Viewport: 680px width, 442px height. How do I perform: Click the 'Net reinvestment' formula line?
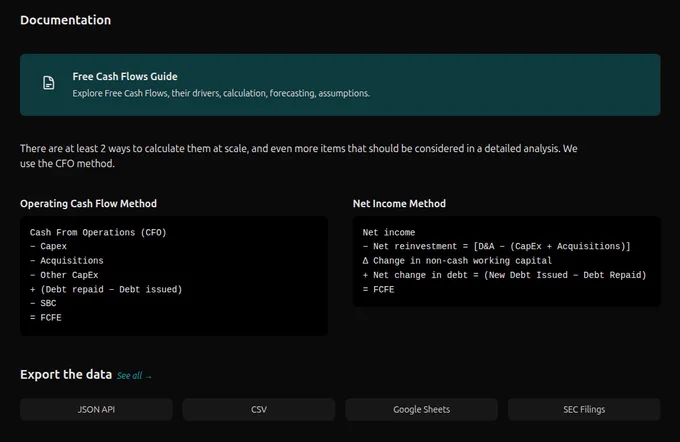tap(497, 246)
